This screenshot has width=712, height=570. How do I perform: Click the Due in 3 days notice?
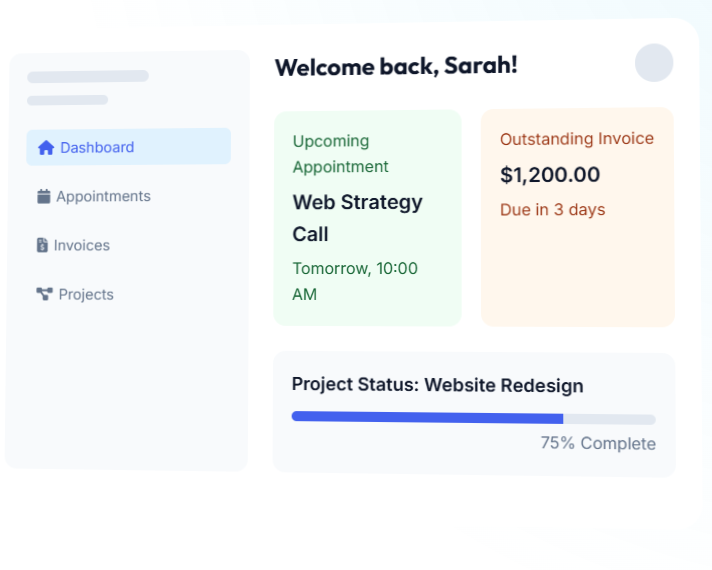(x=552, y=210)
